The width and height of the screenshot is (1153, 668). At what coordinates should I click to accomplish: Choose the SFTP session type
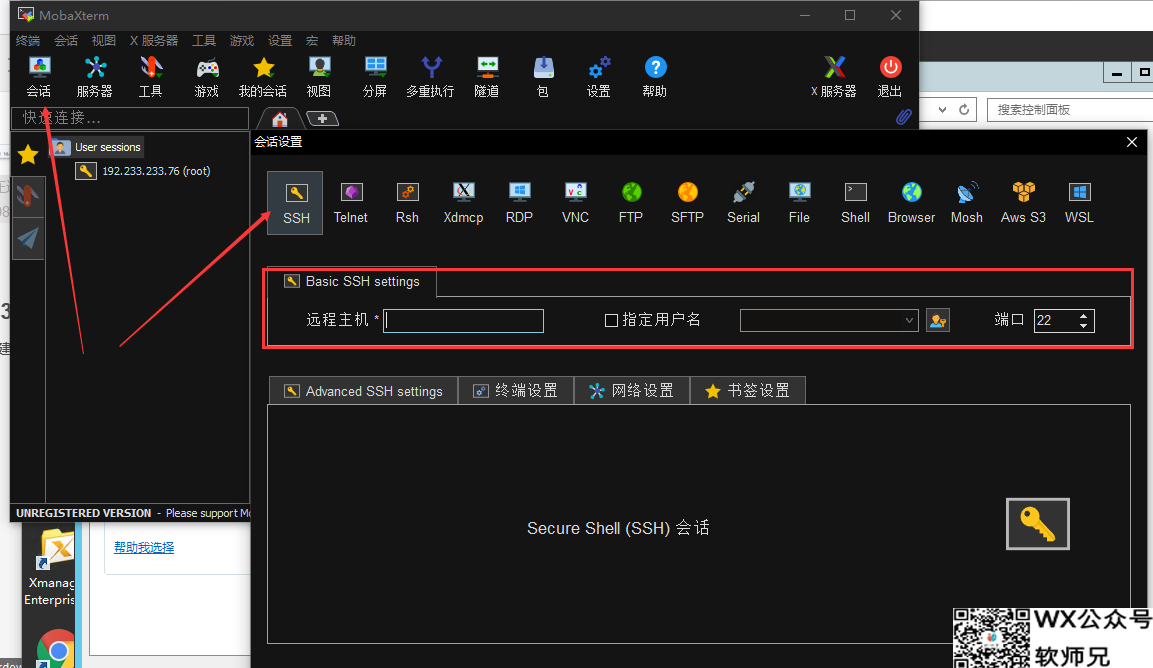pyautogui.click(x=688, y=203)
